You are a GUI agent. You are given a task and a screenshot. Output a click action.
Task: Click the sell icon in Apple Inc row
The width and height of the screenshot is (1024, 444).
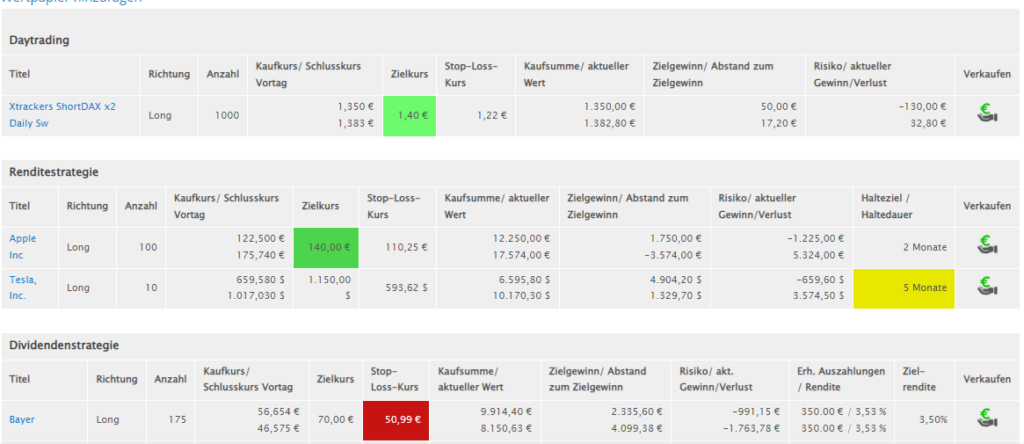[987, 247]
